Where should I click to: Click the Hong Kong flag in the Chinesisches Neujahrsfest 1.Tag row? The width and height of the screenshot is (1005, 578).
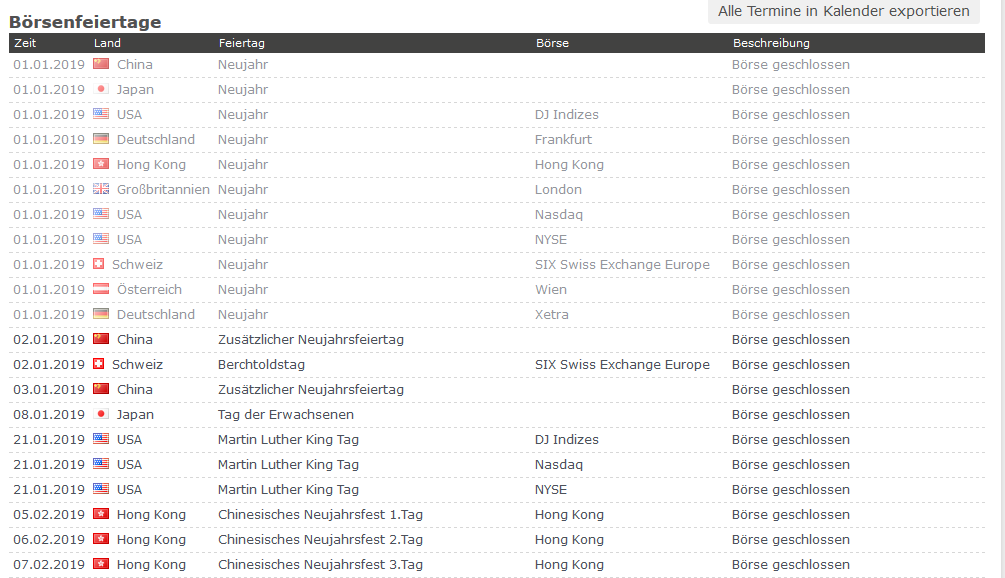point(101,514)
